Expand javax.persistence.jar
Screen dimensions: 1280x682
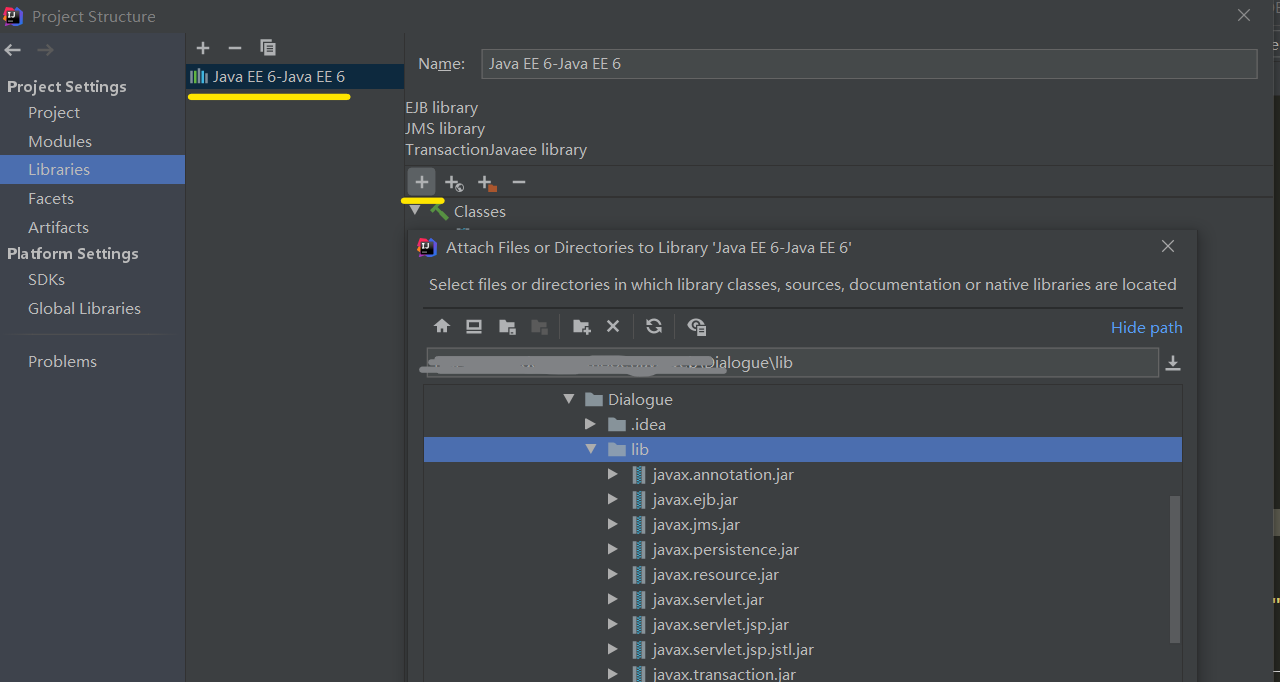pos(613,549)
